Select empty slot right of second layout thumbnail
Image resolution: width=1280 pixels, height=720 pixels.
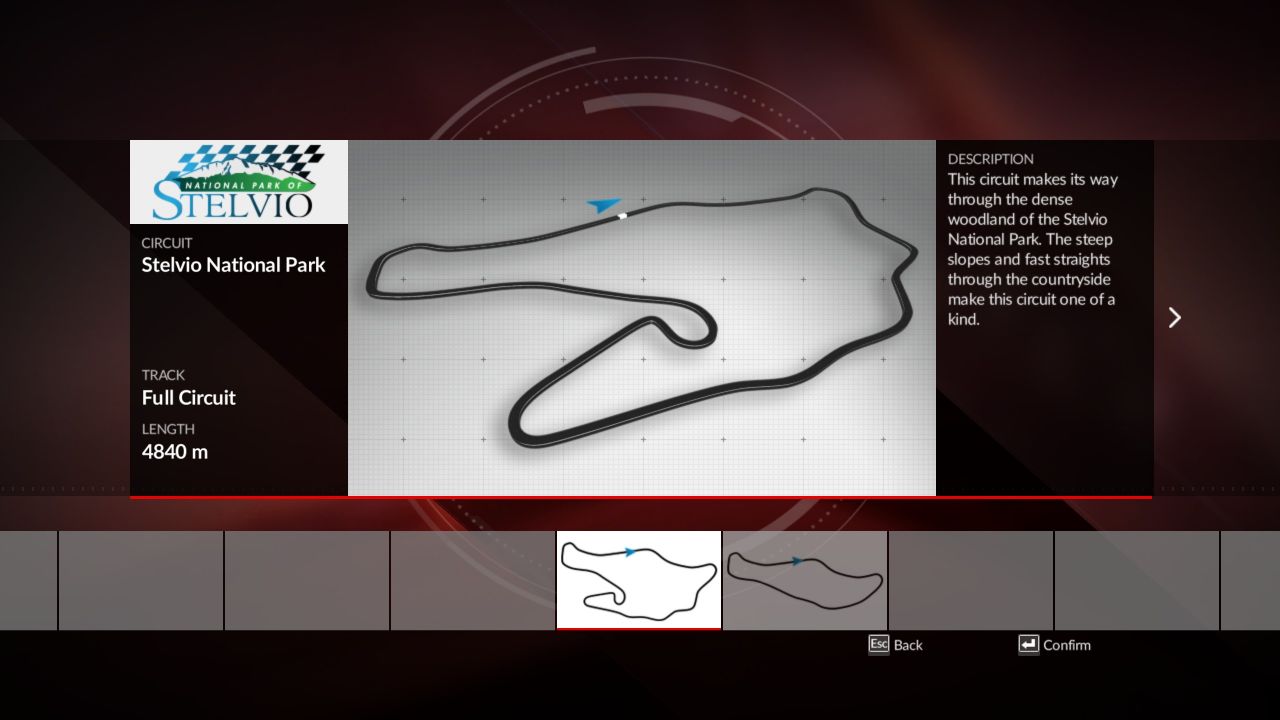tap(970, 580)
